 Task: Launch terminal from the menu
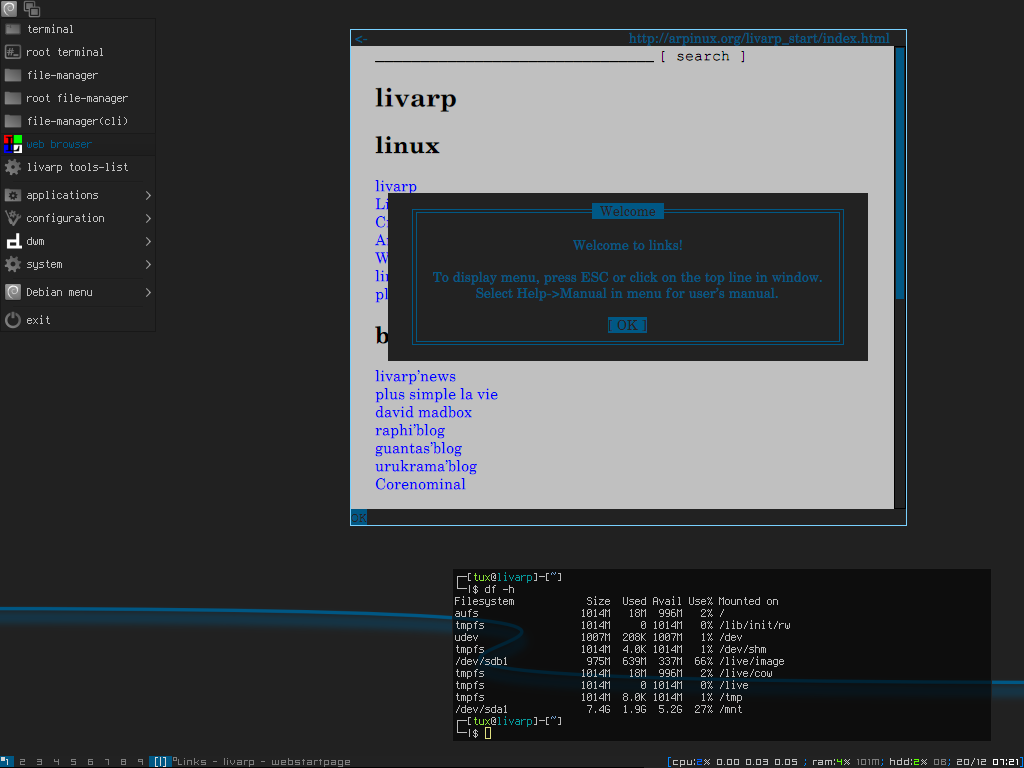point(78,29)
